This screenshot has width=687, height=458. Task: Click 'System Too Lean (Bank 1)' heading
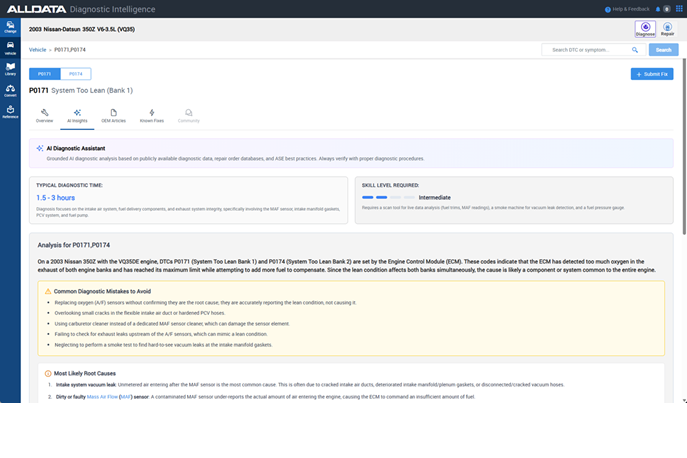tap(92, 91)
